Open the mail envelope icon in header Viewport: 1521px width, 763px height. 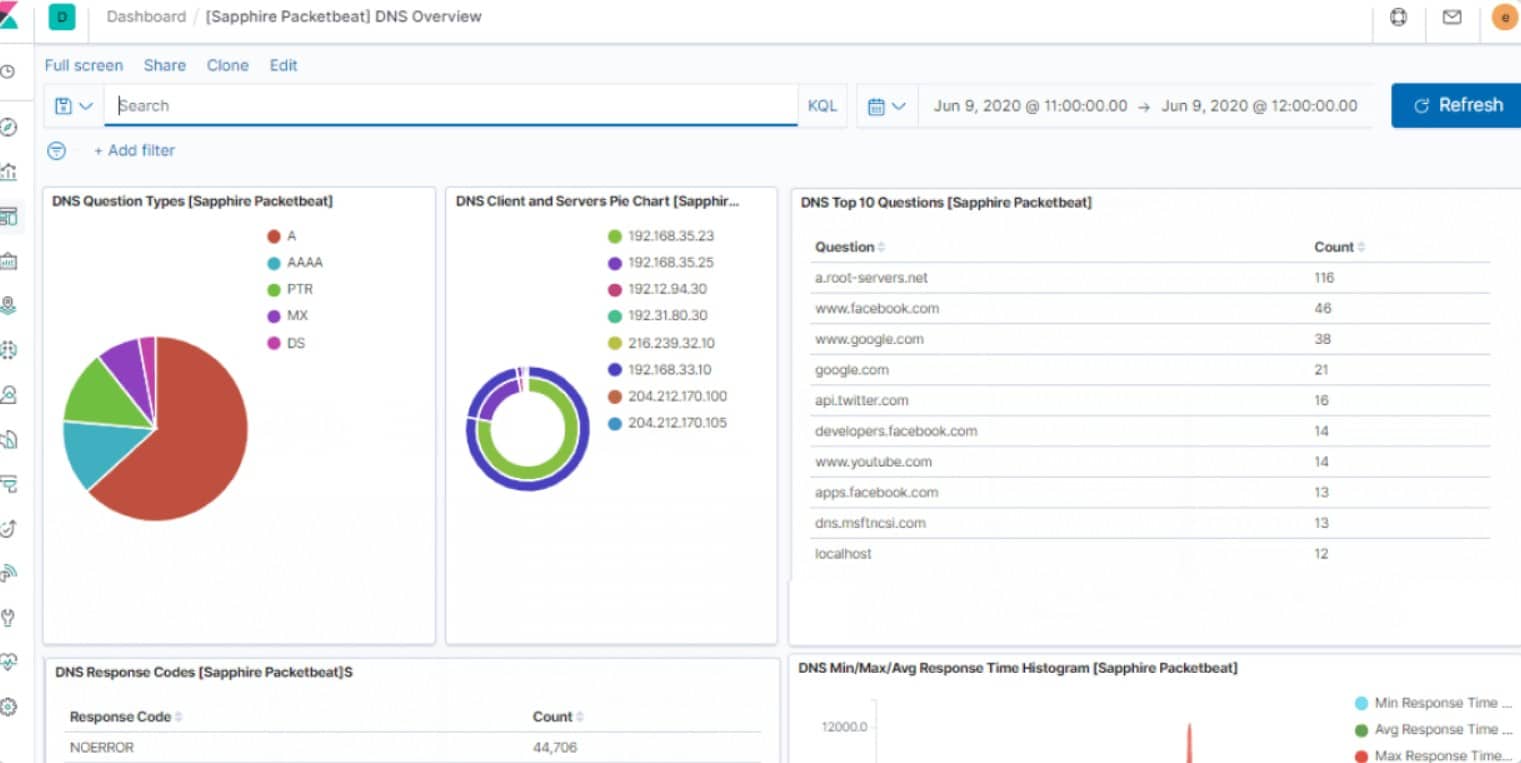click(1452, 17)
